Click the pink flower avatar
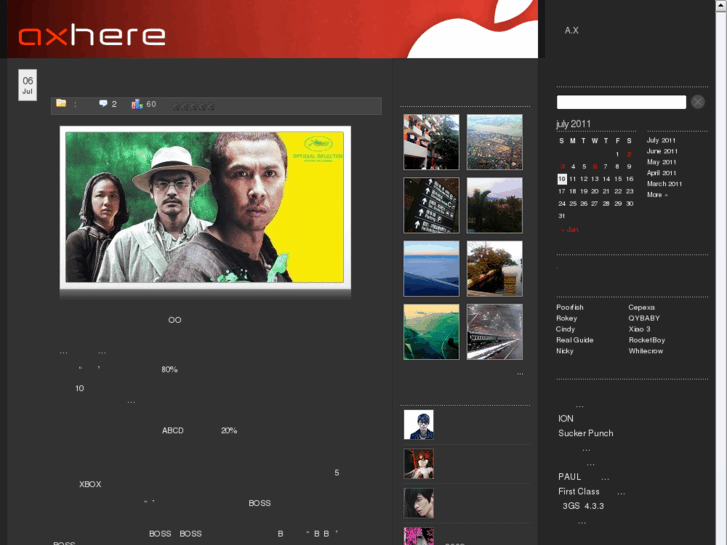 (419, 536)
